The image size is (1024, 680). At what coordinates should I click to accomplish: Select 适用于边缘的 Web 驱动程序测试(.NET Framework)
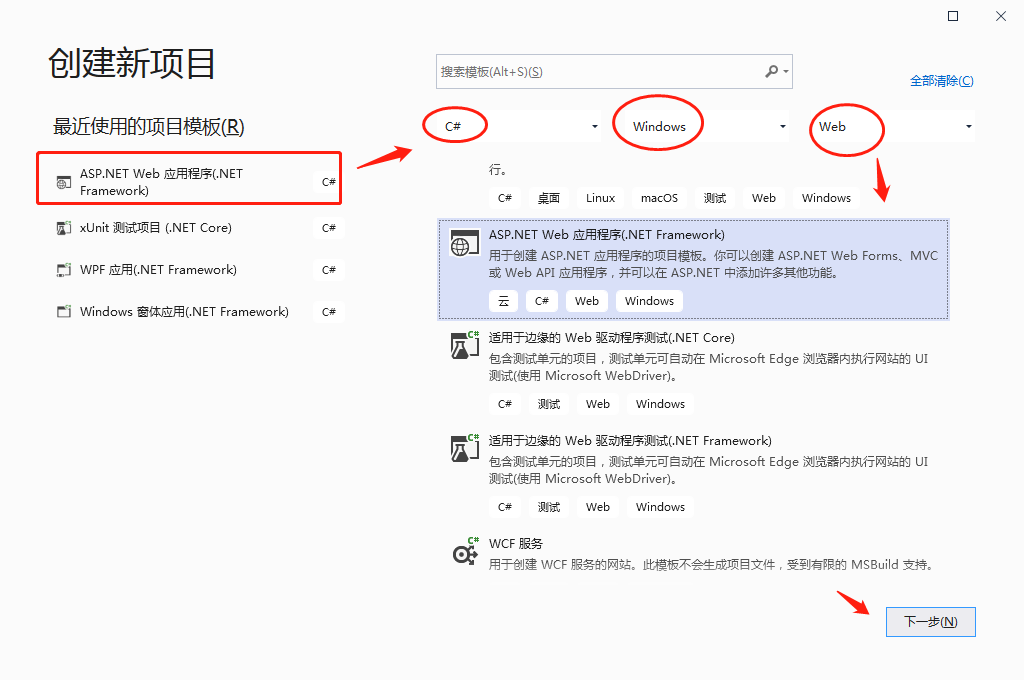(693, 476)
